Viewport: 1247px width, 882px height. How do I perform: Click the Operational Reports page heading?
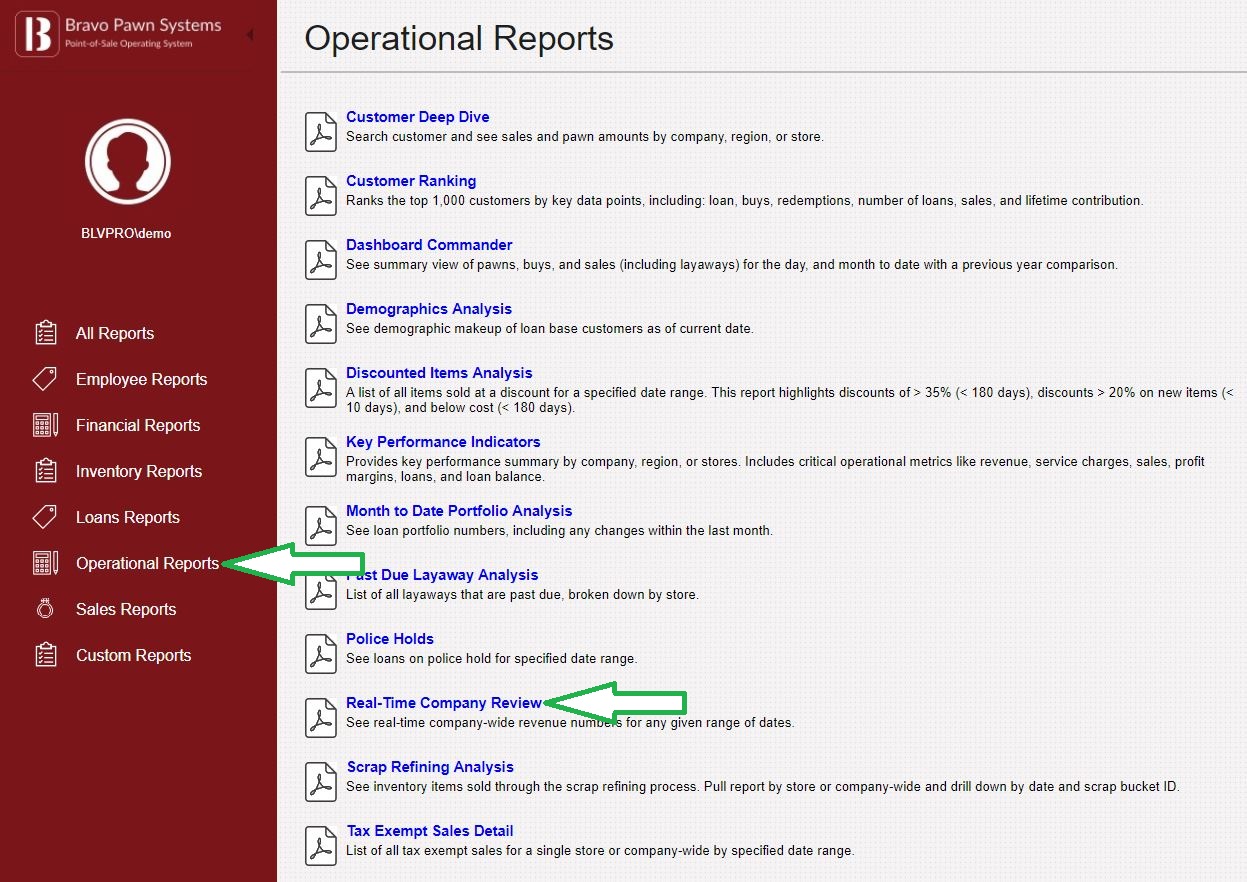(459, 38)
